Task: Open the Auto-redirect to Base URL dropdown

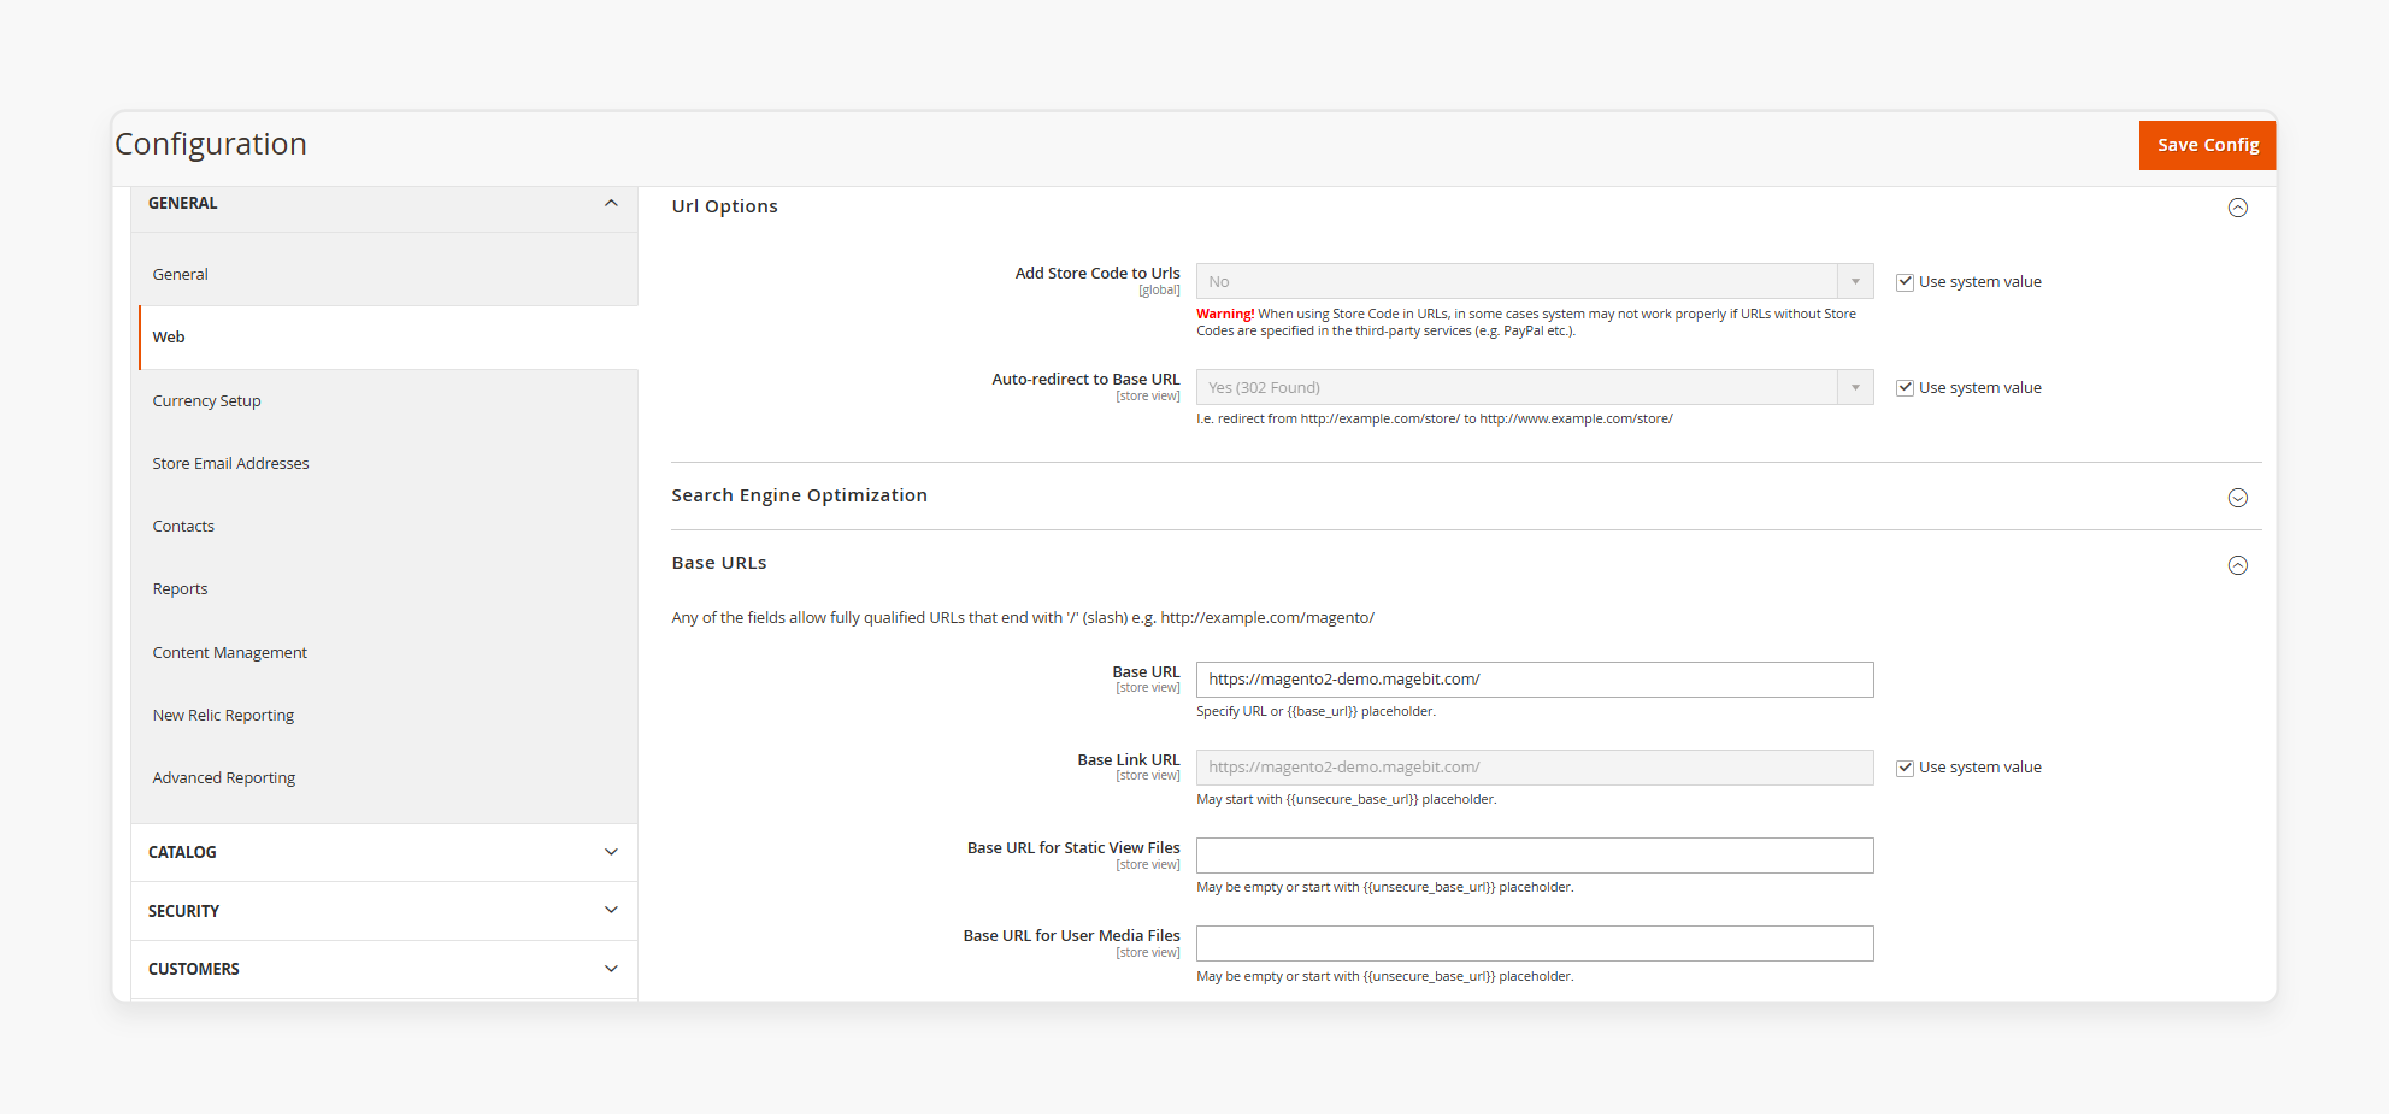Action: click(1534, 388)
